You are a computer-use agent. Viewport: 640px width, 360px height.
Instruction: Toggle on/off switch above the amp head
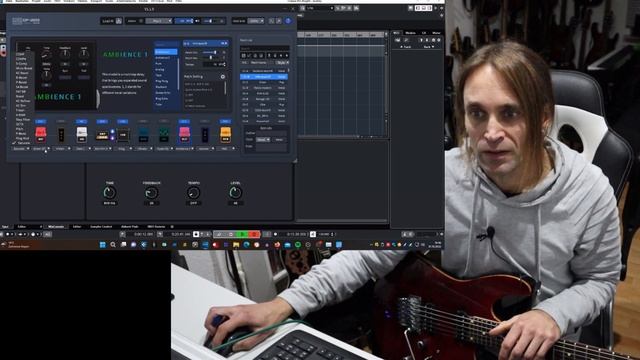(102, 122)
